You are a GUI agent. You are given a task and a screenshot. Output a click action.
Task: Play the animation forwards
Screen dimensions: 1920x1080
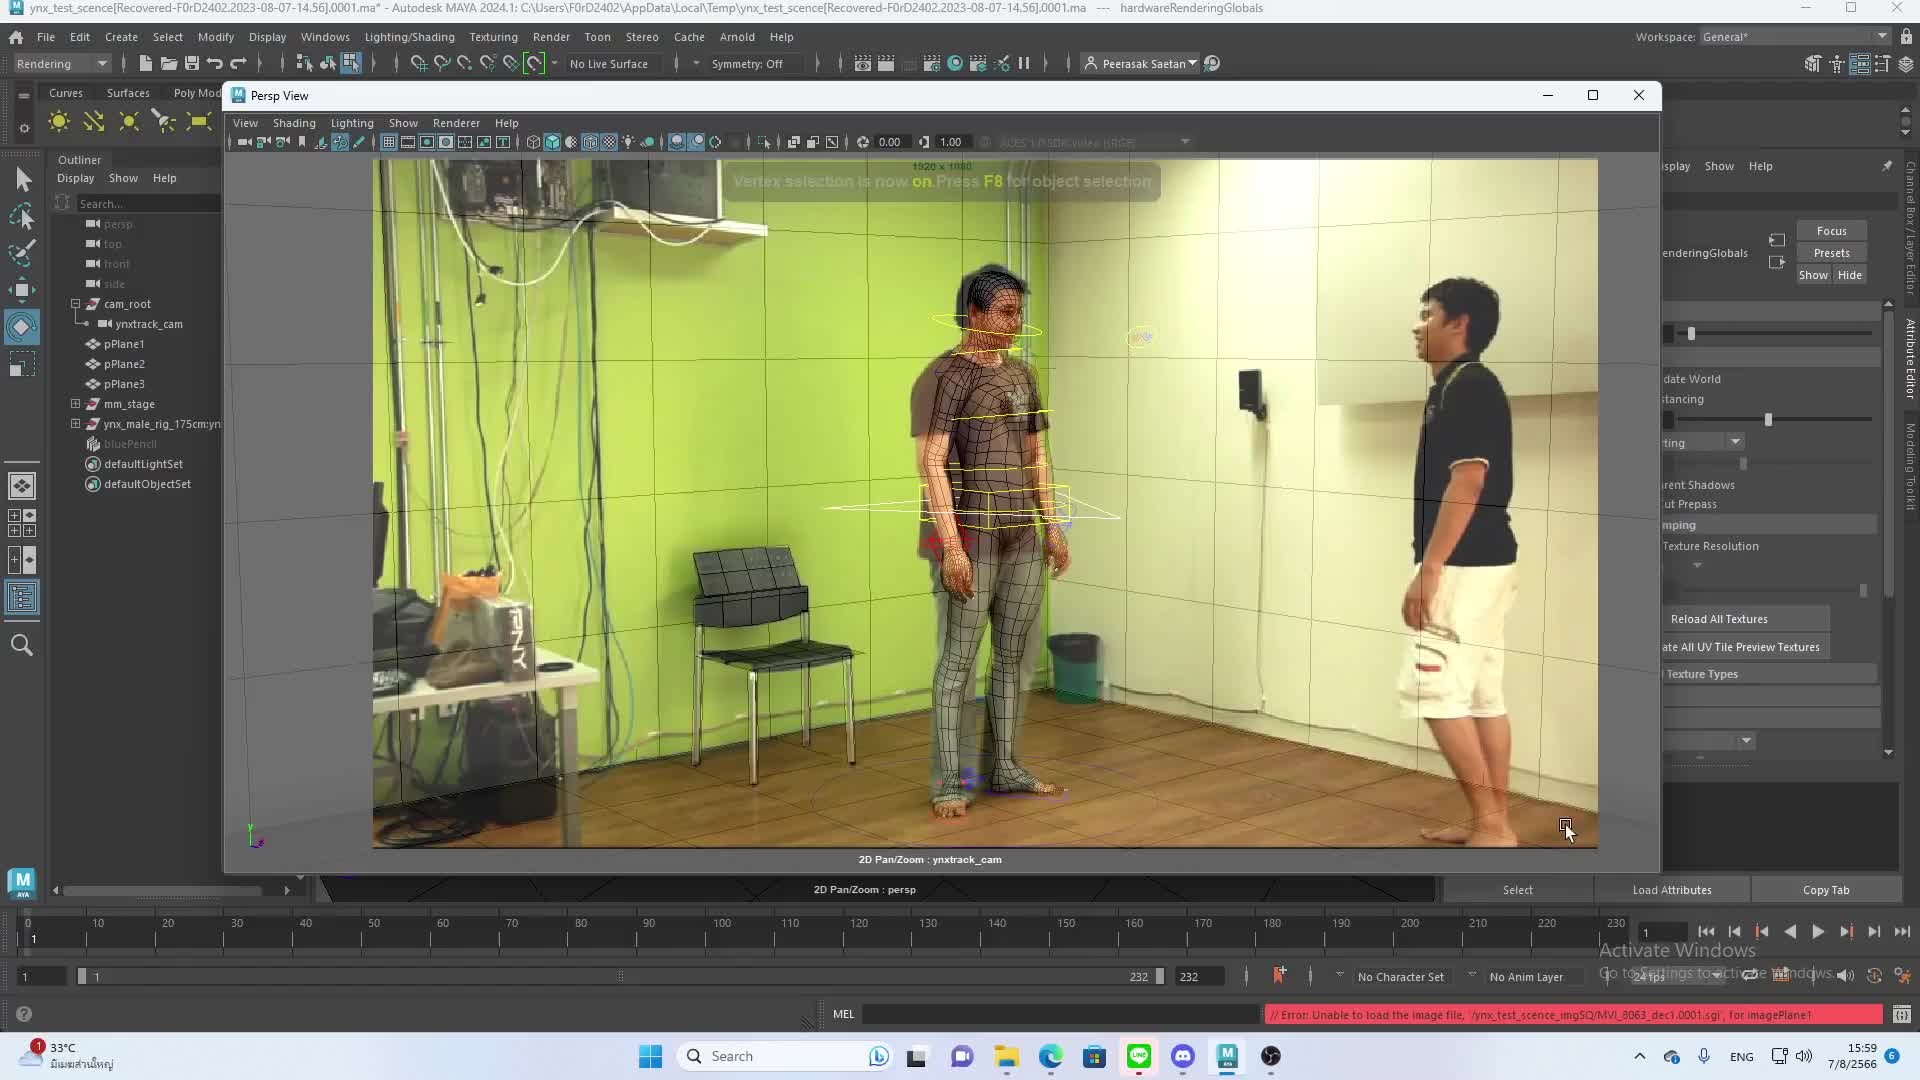(1818, 931)
